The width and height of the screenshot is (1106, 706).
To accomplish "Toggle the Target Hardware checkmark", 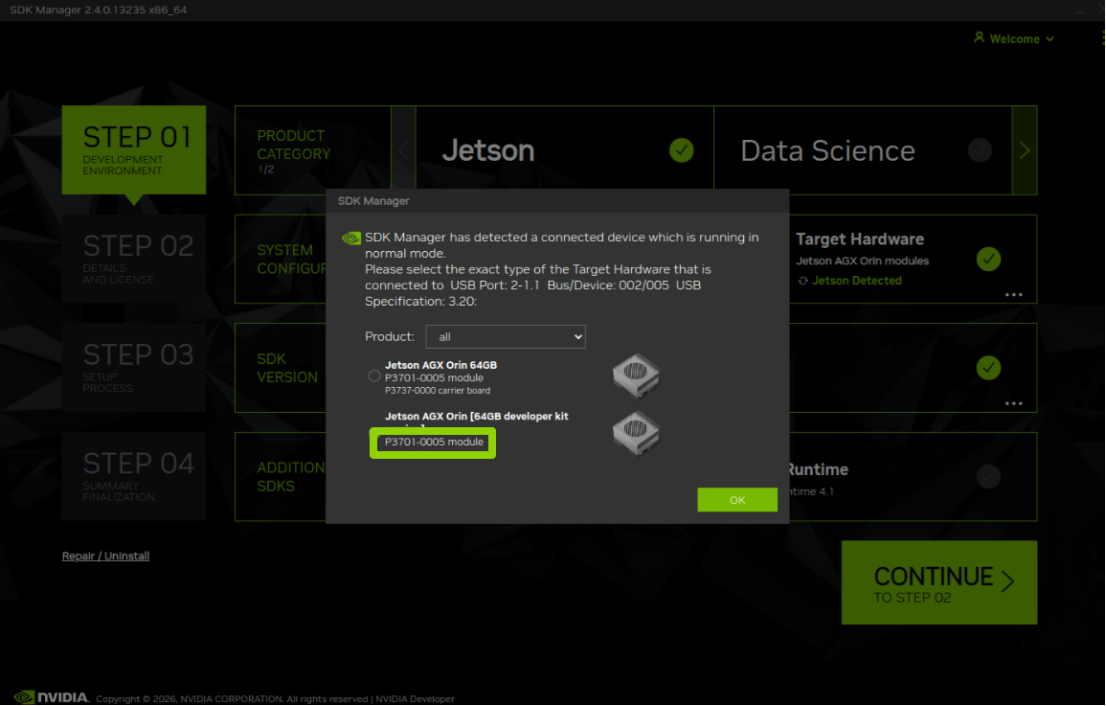I will pos(988,259).
